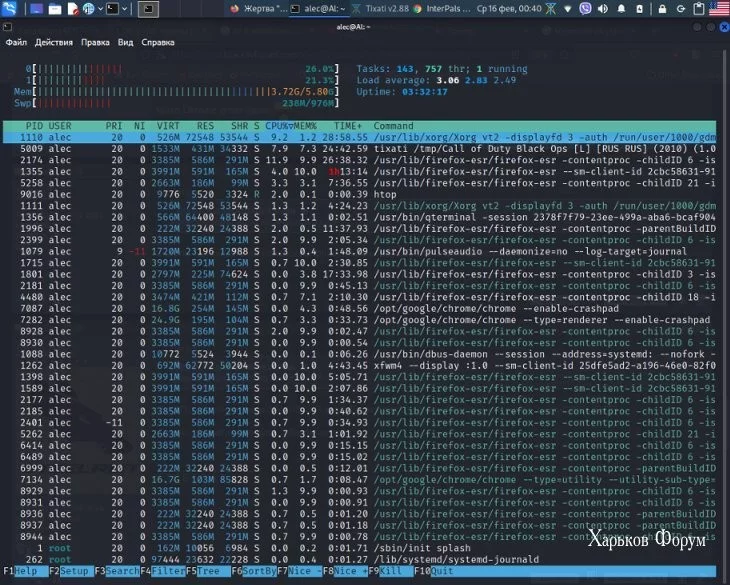This screenshot has width=730, height=585.
Task: Switch to the Tixati v2.88 taskbar window
Action: [x=380, y=8]
